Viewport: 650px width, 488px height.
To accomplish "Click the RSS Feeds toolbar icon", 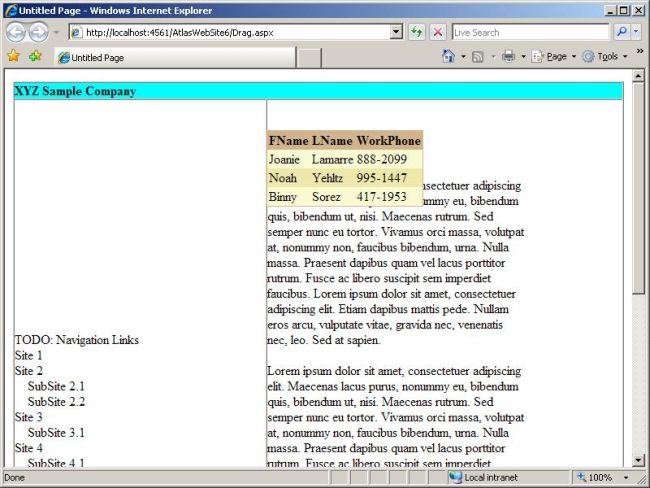I will [x=478, y=56].
